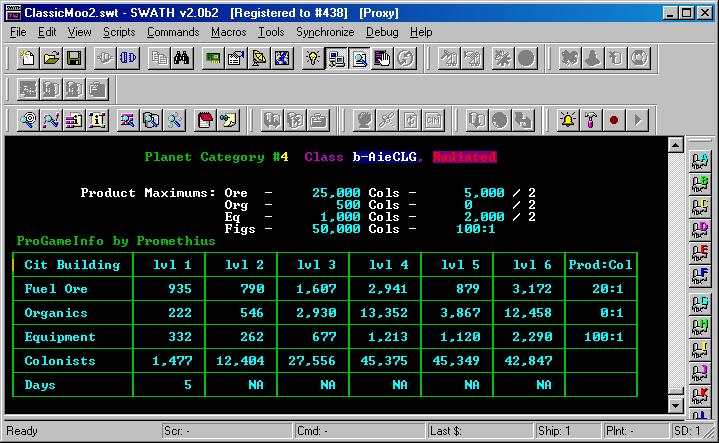Toggle the hand-over-window toolbar button
The width and height of the screenshot is (719, 443).
pyautogui.click(x=381, y=59)
